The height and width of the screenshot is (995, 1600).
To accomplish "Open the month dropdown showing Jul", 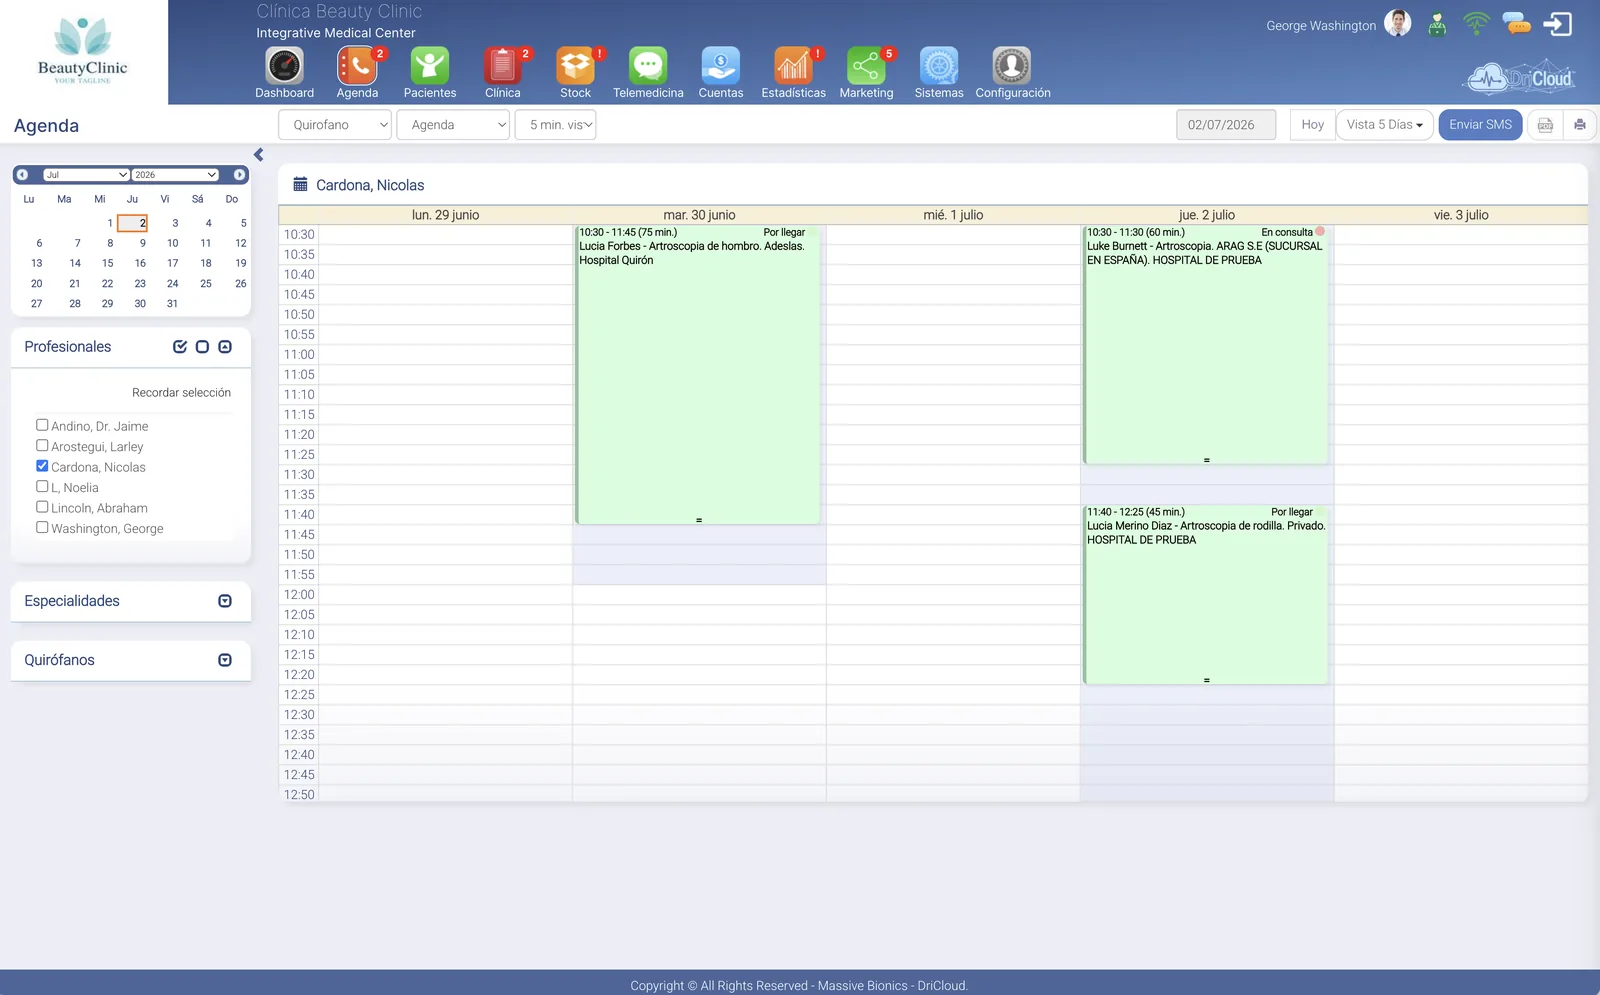I will [86, 175].
